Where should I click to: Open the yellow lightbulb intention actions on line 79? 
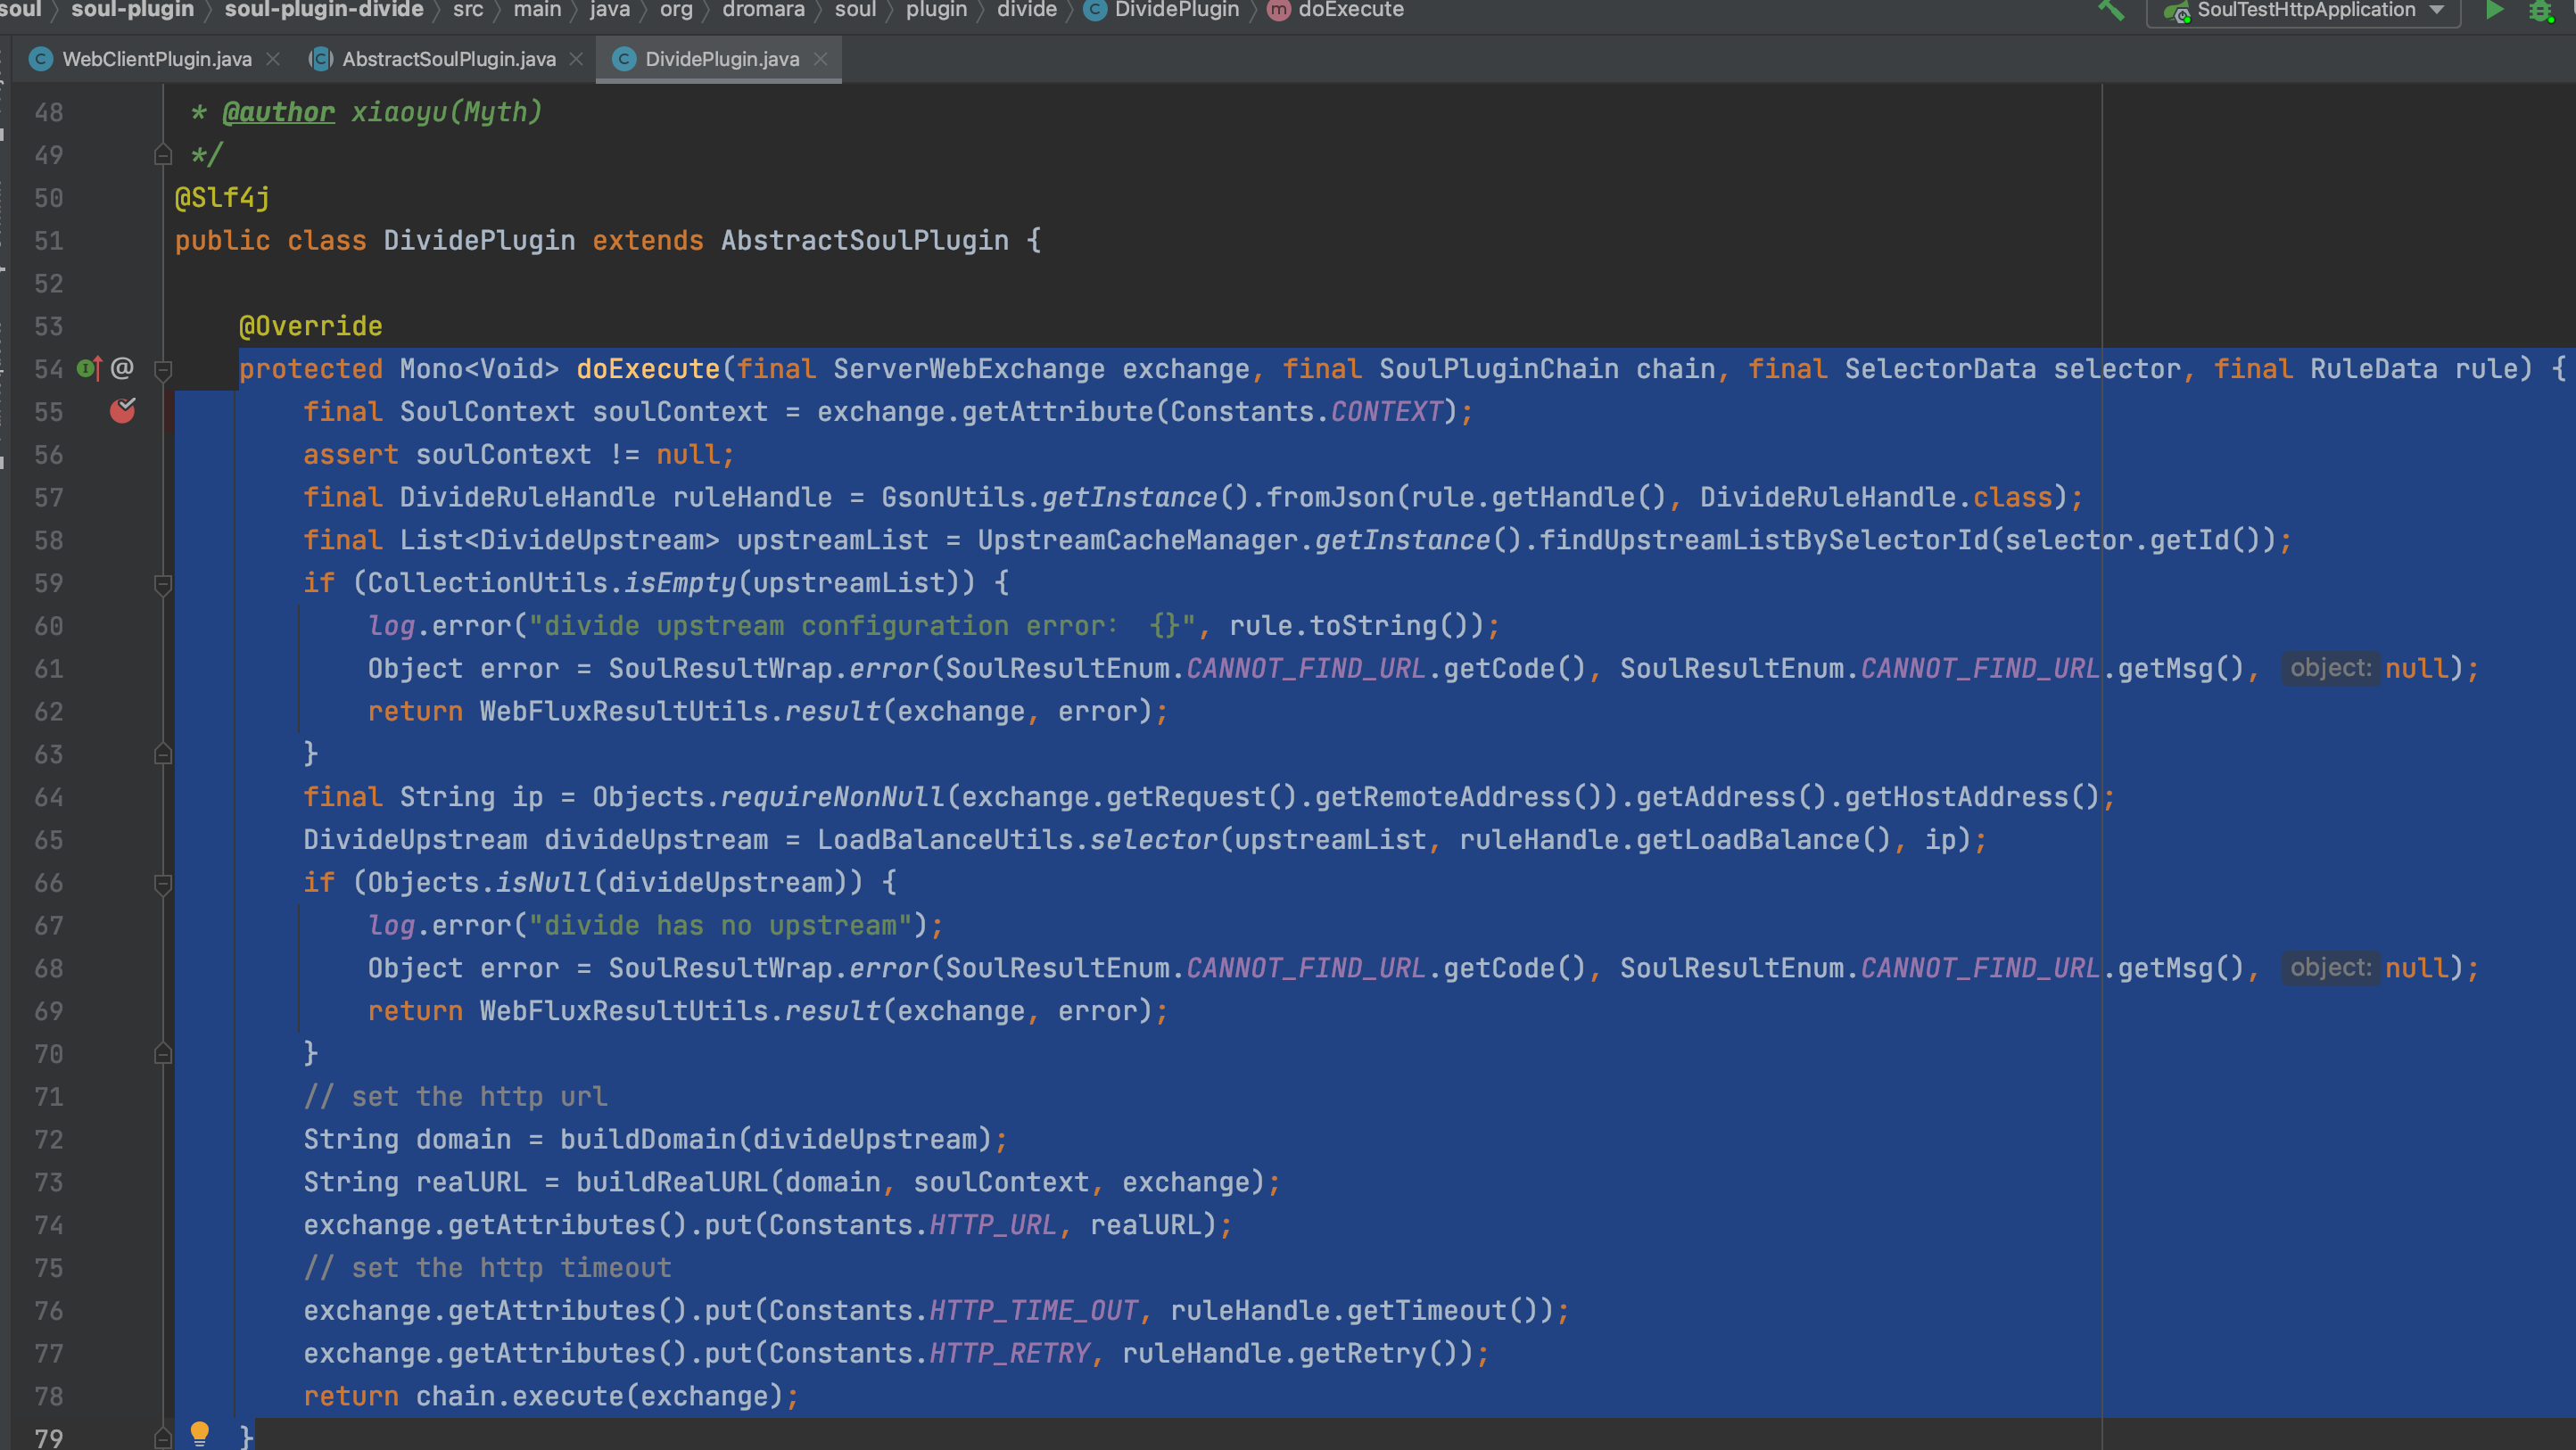(200, 1434)
